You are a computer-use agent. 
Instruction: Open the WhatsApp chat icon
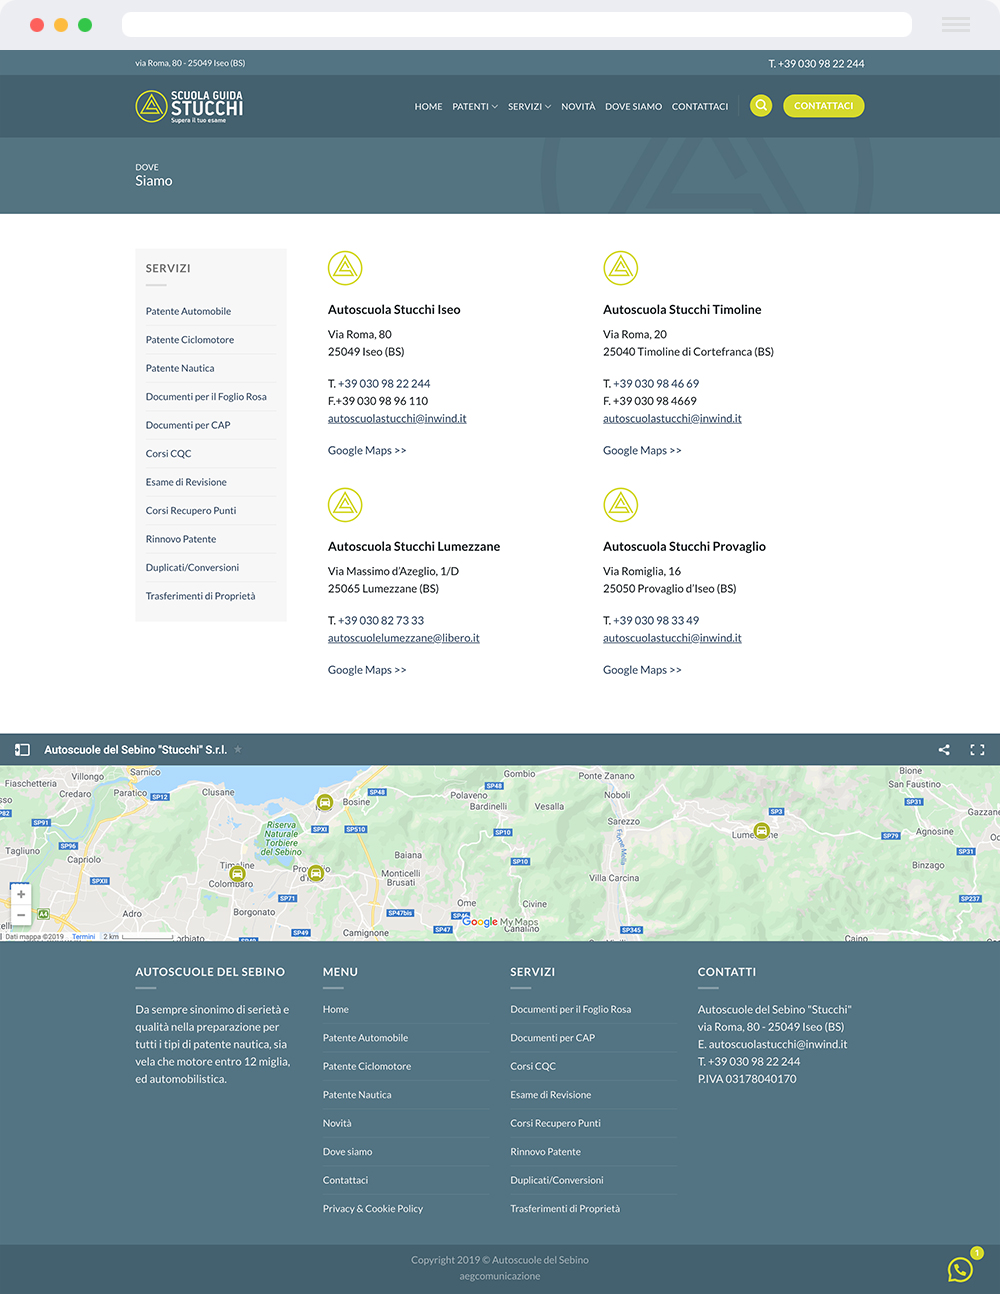960,1269
